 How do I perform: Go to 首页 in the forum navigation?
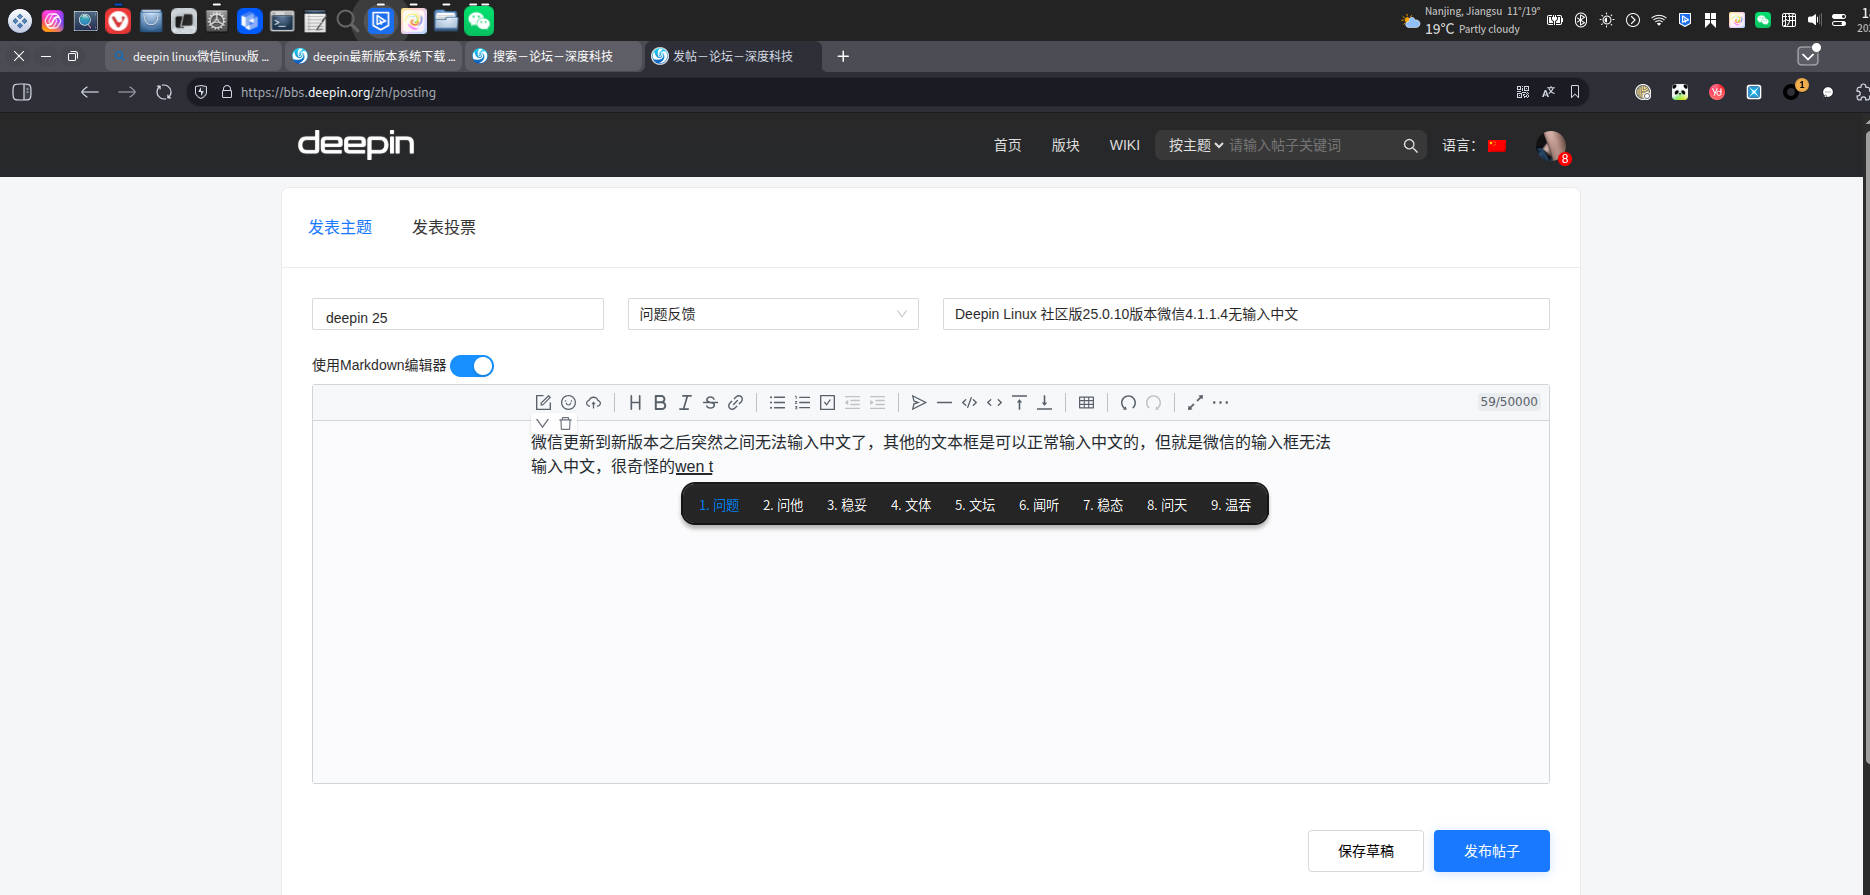click(1007, 145)
